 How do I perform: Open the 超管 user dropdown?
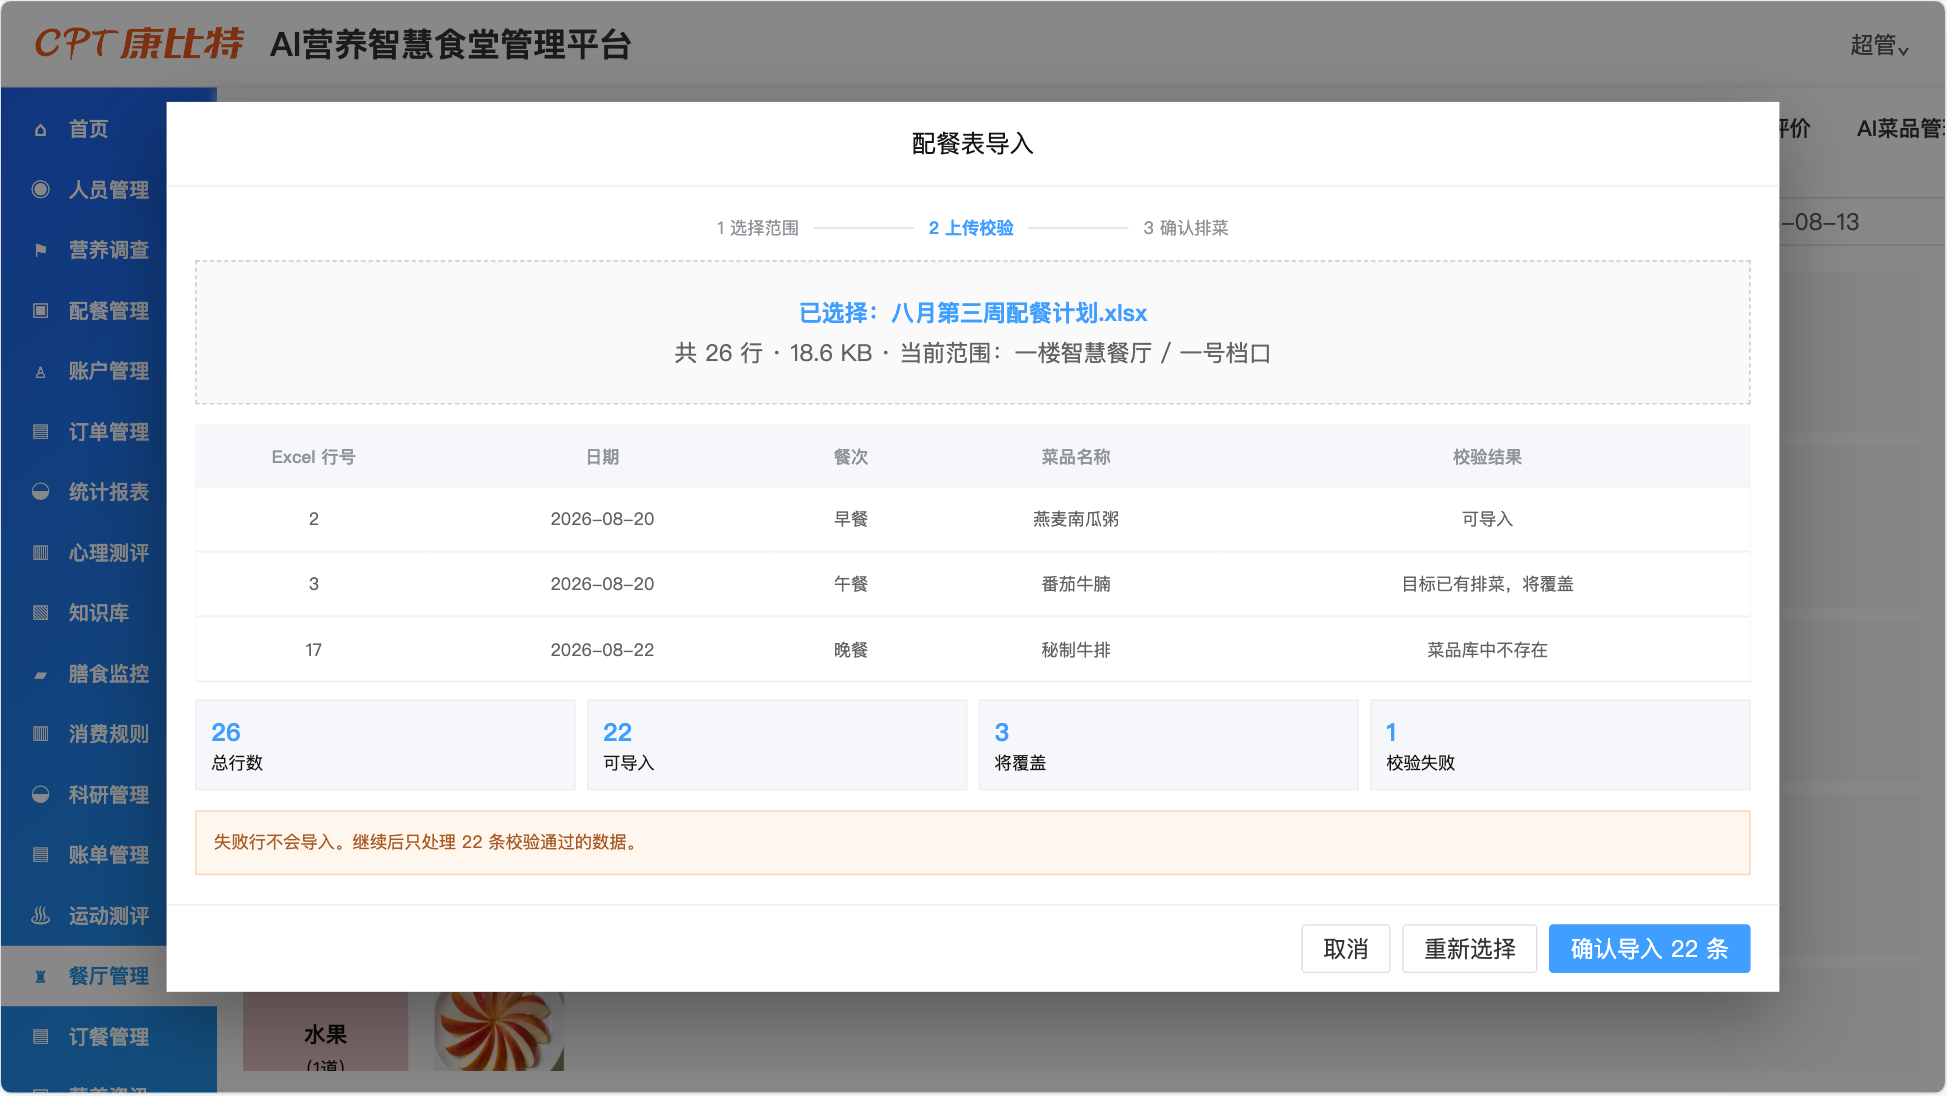(x=1879, y=45)
